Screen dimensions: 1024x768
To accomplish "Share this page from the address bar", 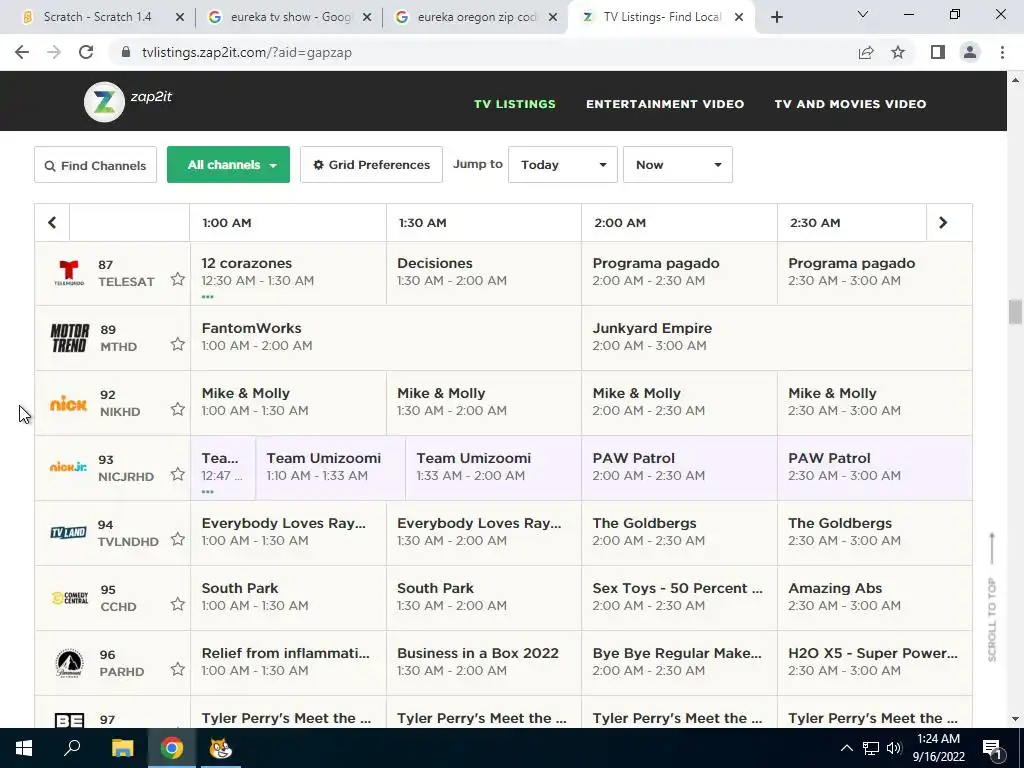I will pyautogui.click(x=866, y=52).
